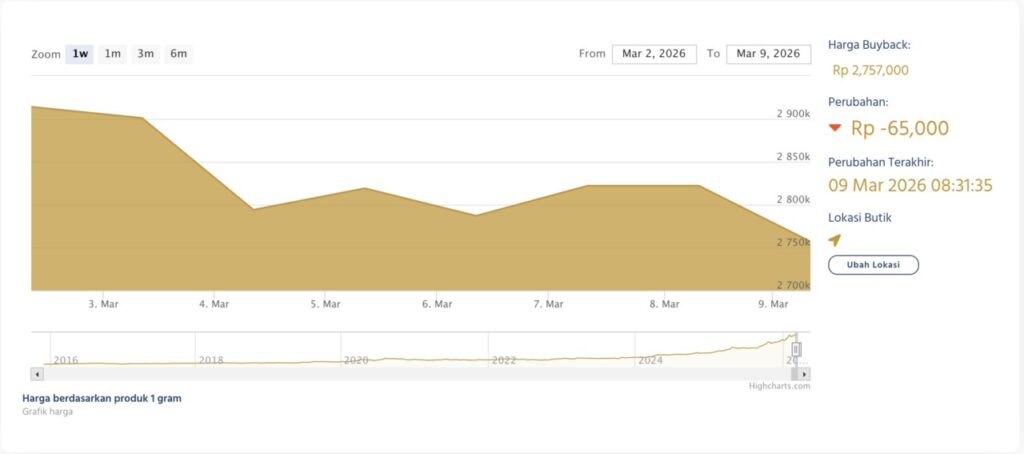The image size is (1024, 454).
Task: Click the navigator range handle grip
Action: pos(796,349)
